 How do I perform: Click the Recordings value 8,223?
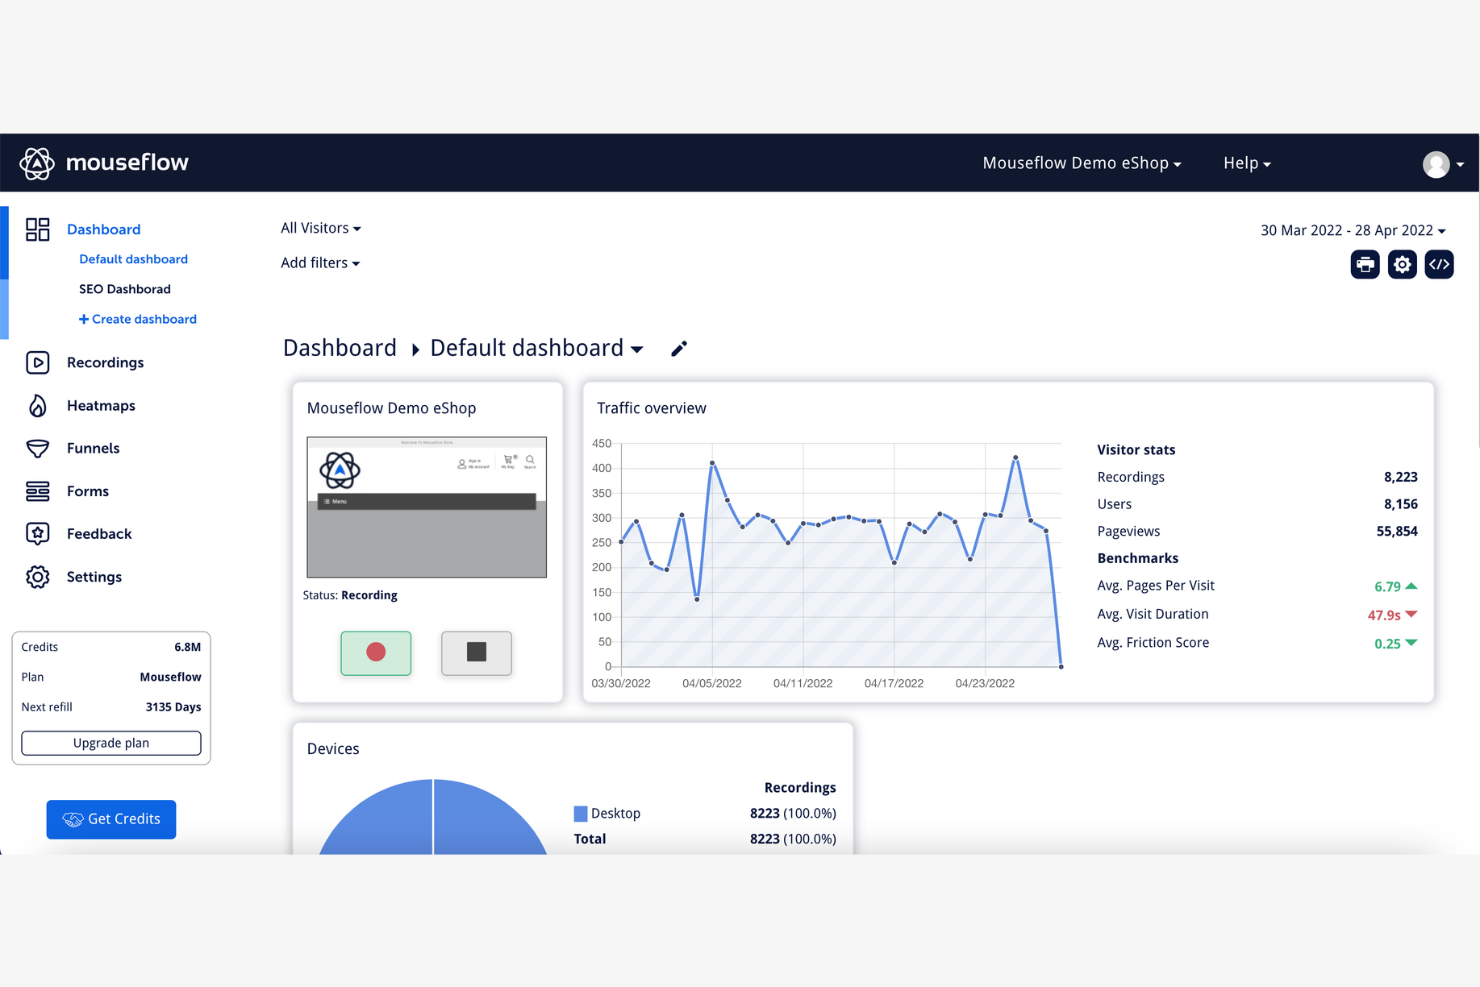click(x=1401, y=477)
